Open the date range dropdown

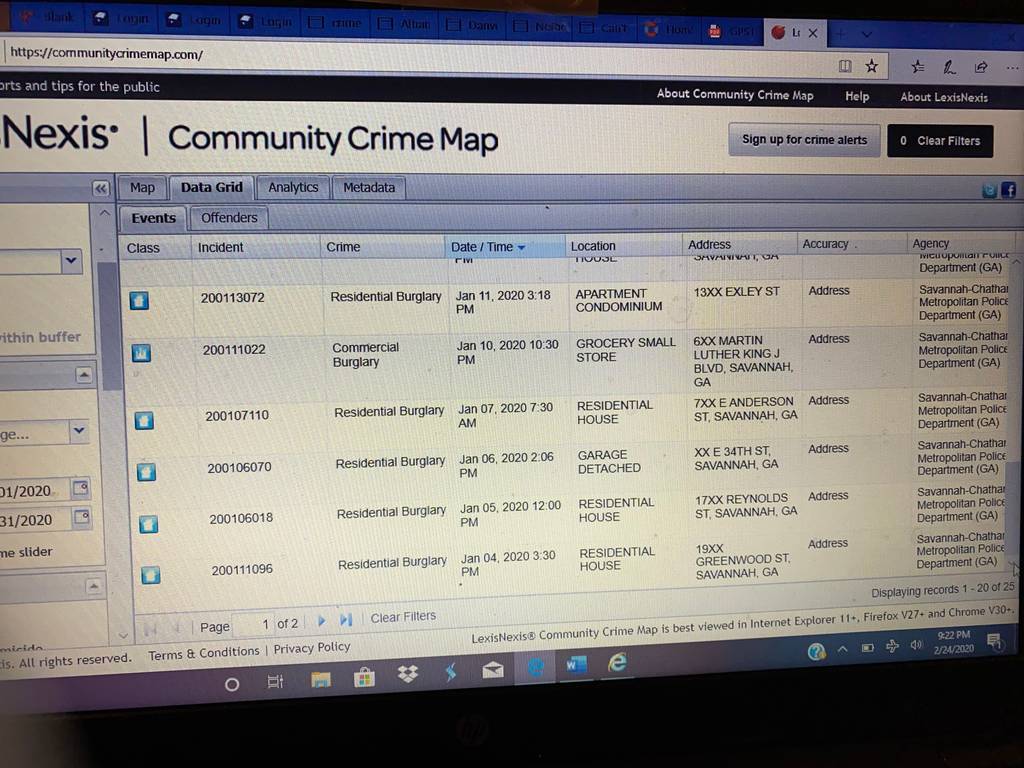(79, 431)
